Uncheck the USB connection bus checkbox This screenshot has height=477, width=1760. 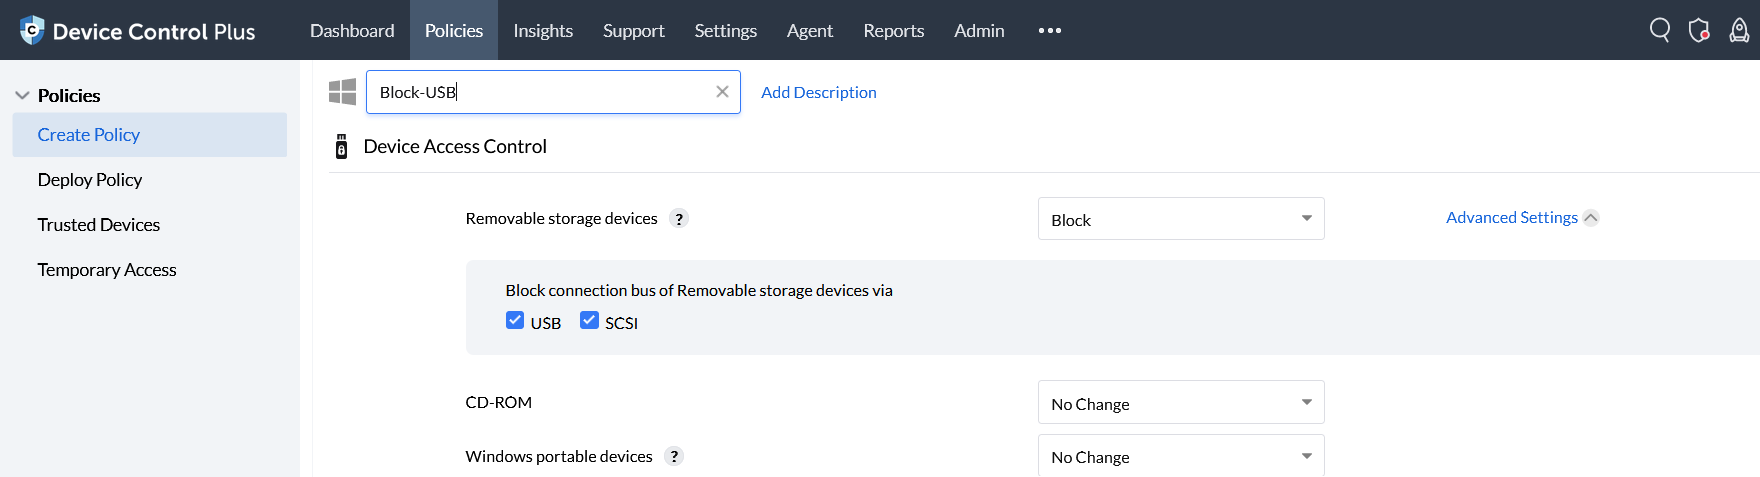(x=515, y=321)
